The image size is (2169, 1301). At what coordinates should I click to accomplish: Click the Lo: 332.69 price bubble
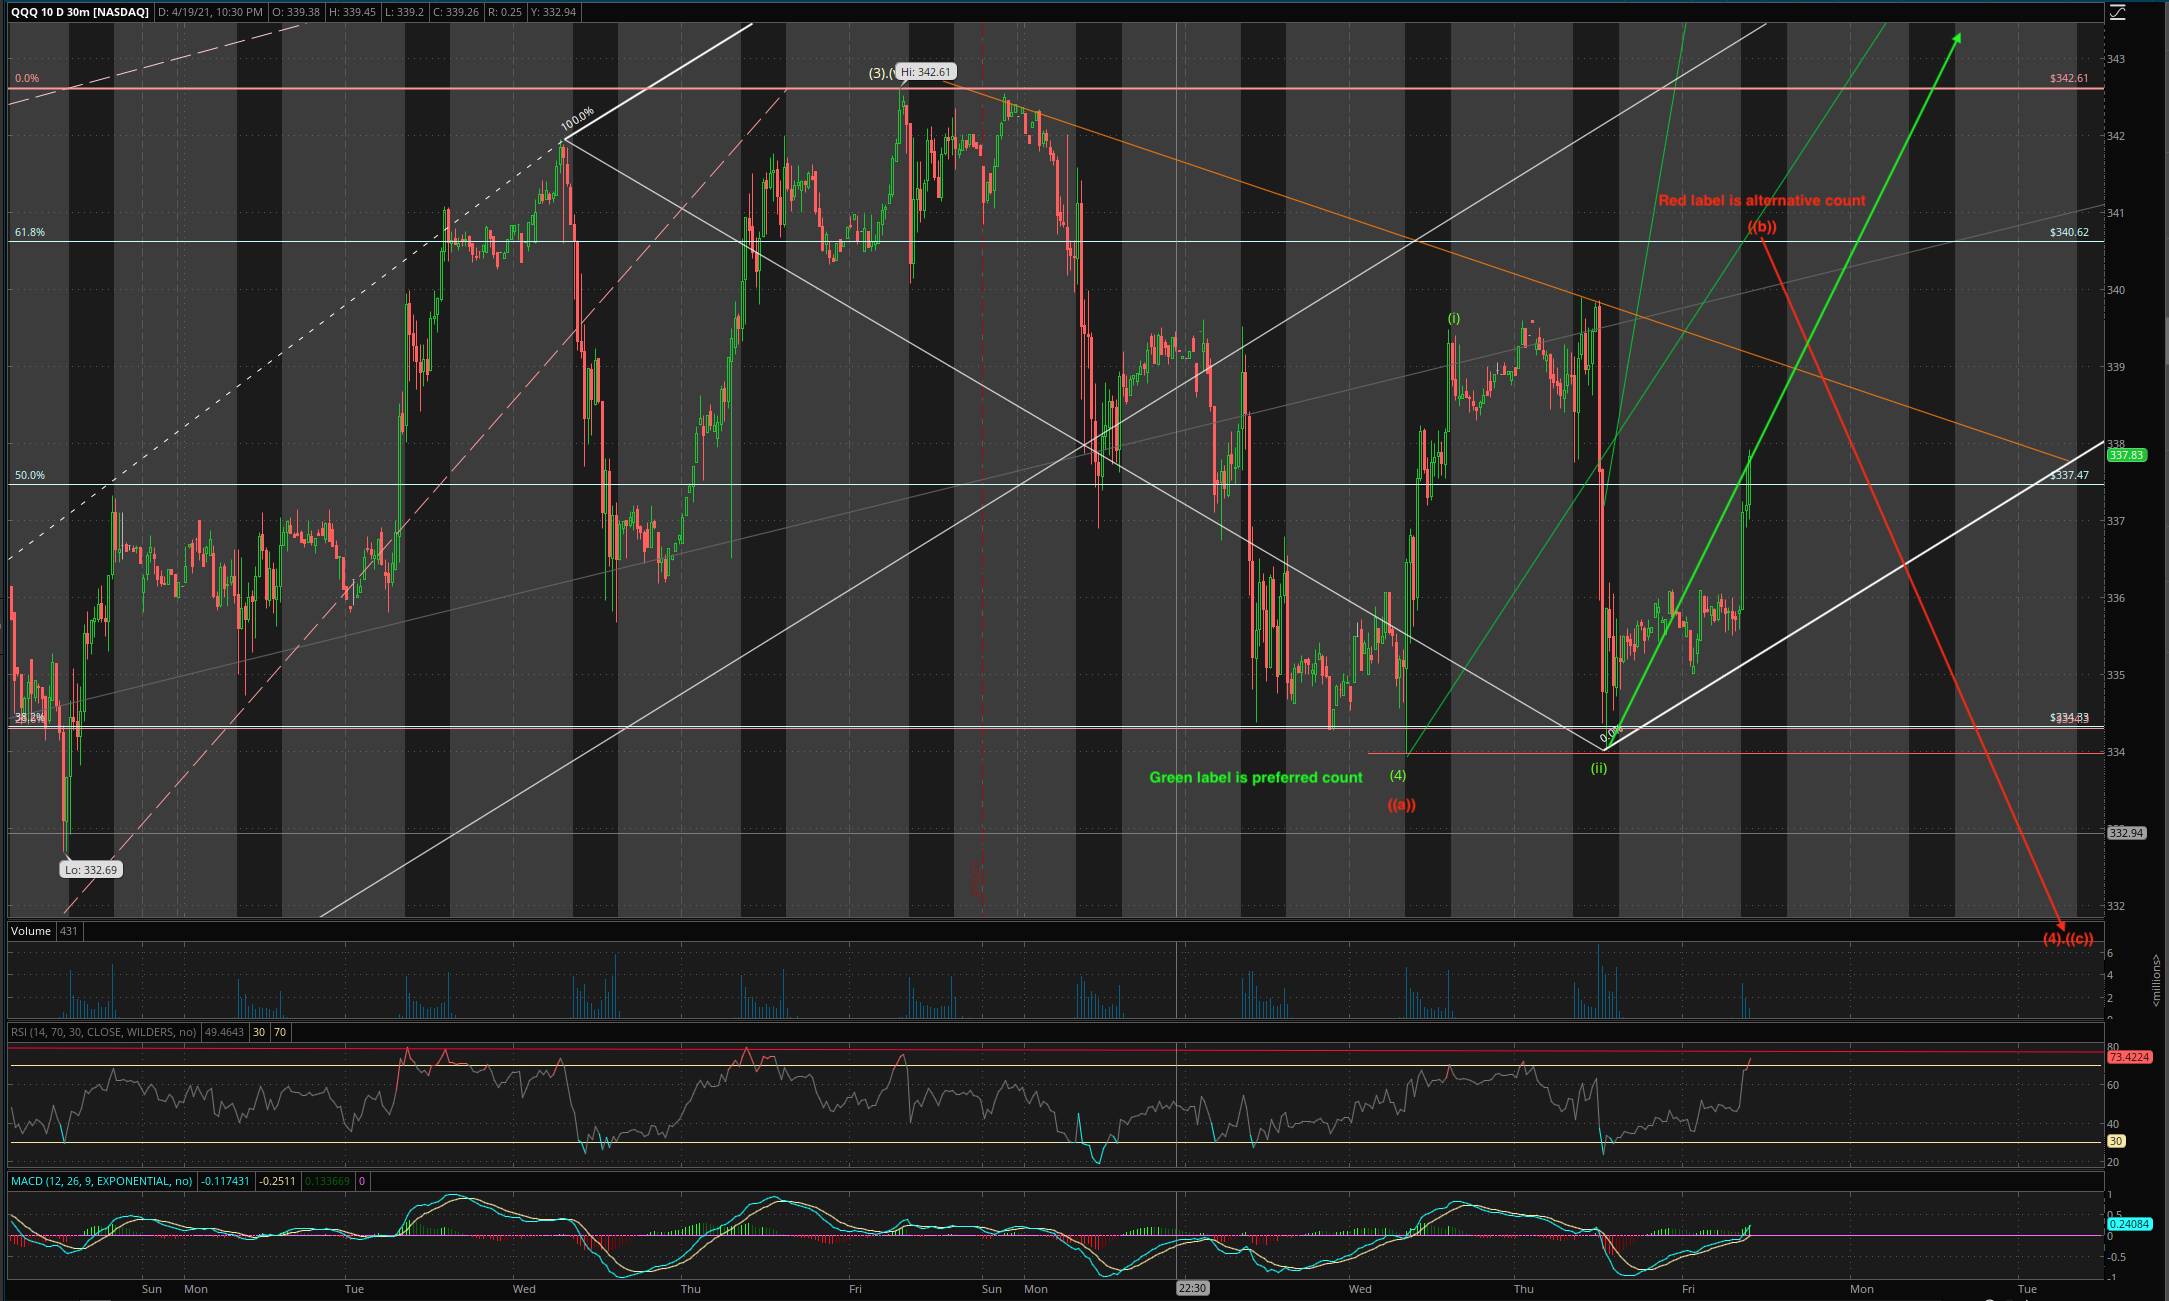91,870
